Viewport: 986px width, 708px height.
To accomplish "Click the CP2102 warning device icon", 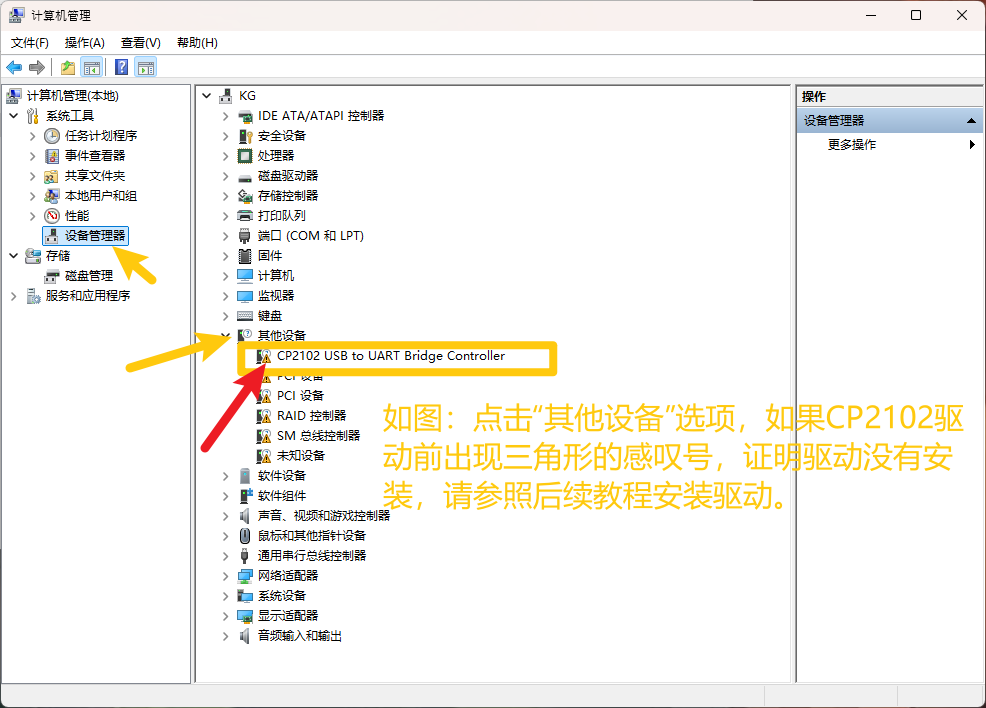I will pyautogui.click(x=264, y=357).
